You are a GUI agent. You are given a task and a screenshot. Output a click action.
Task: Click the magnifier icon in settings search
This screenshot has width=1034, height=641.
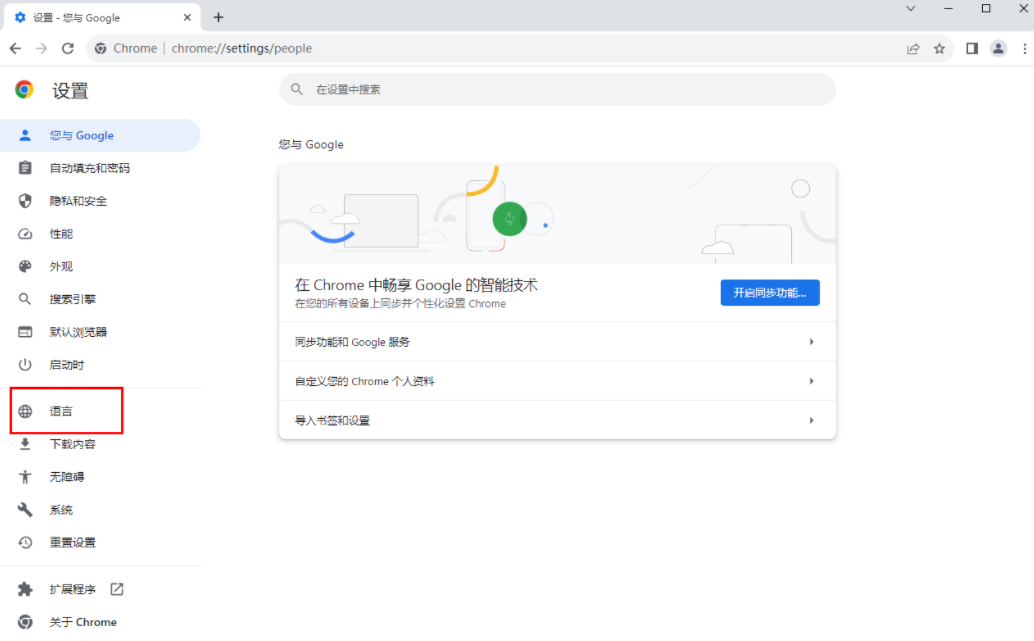297,89
